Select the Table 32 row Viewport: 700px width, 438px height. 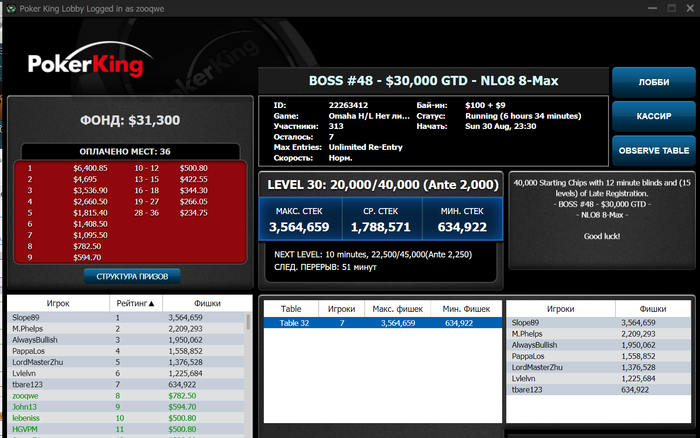pos(383,323)
